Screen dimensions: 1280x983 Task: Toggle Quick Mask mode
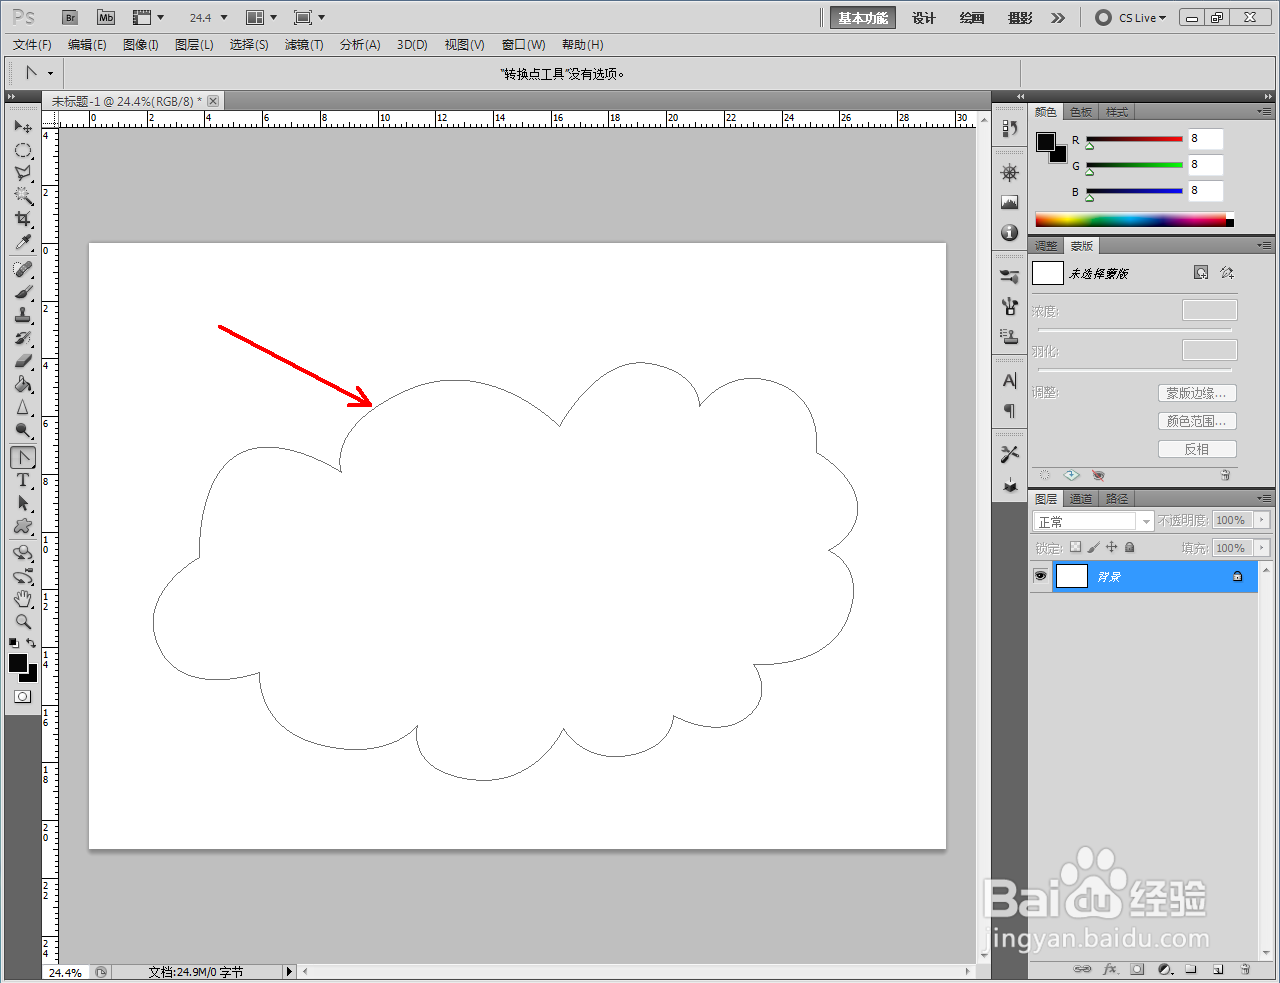(23, 697)
